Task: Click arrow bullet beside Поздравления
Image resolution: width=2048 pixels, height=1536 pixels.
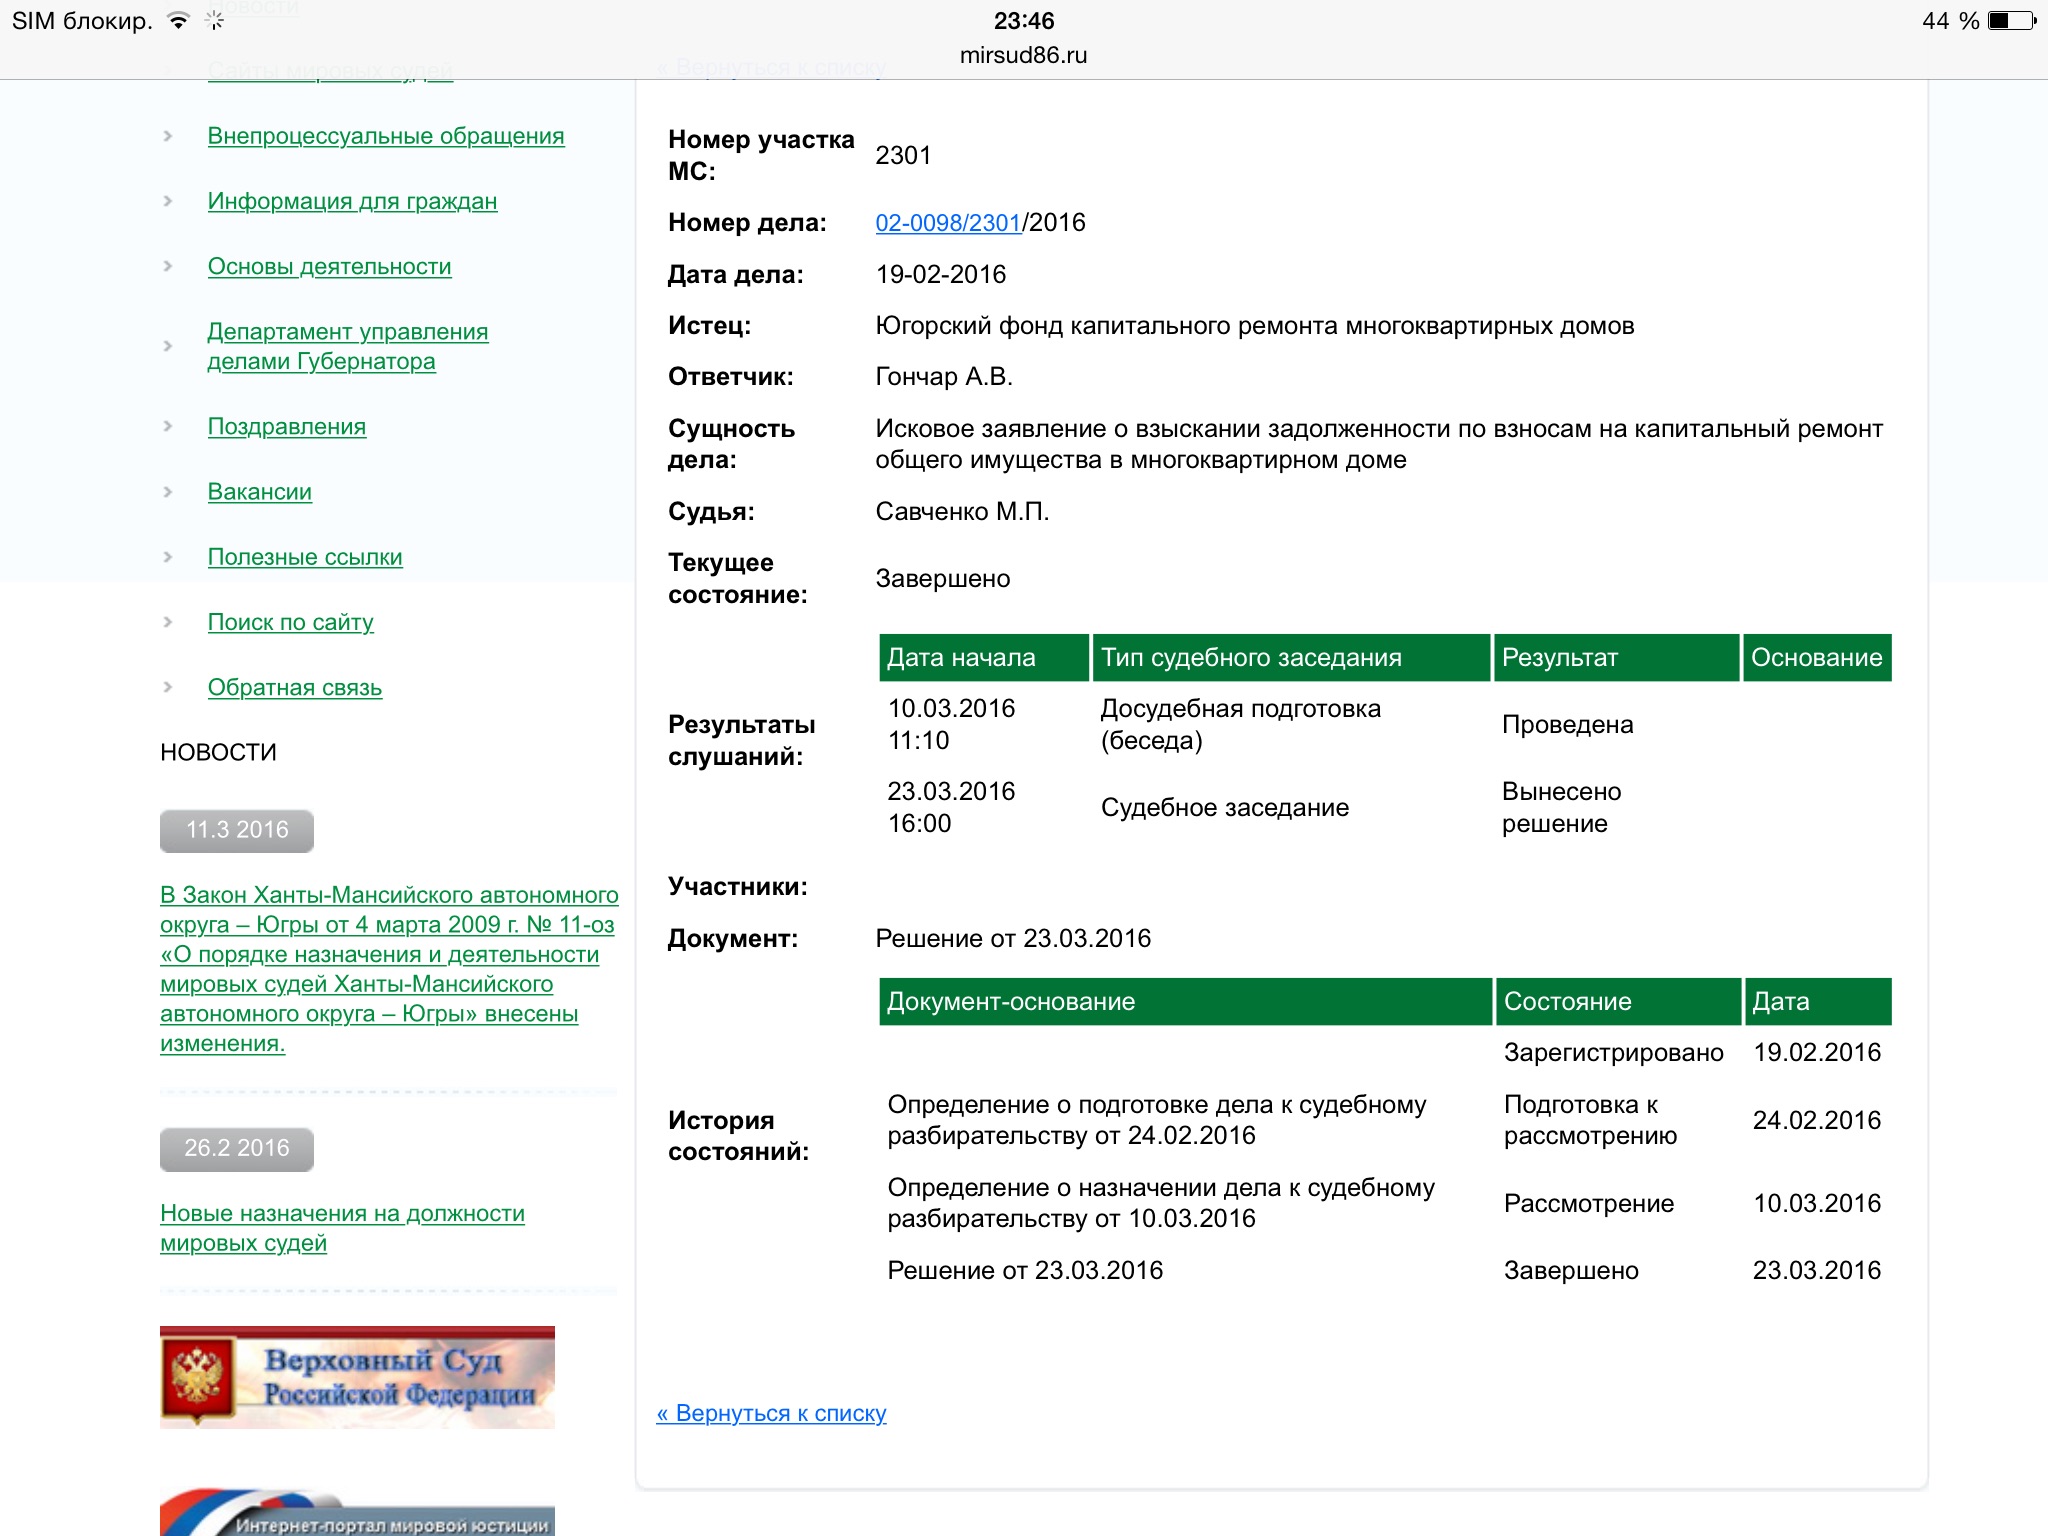Action: tap(168, 427)
